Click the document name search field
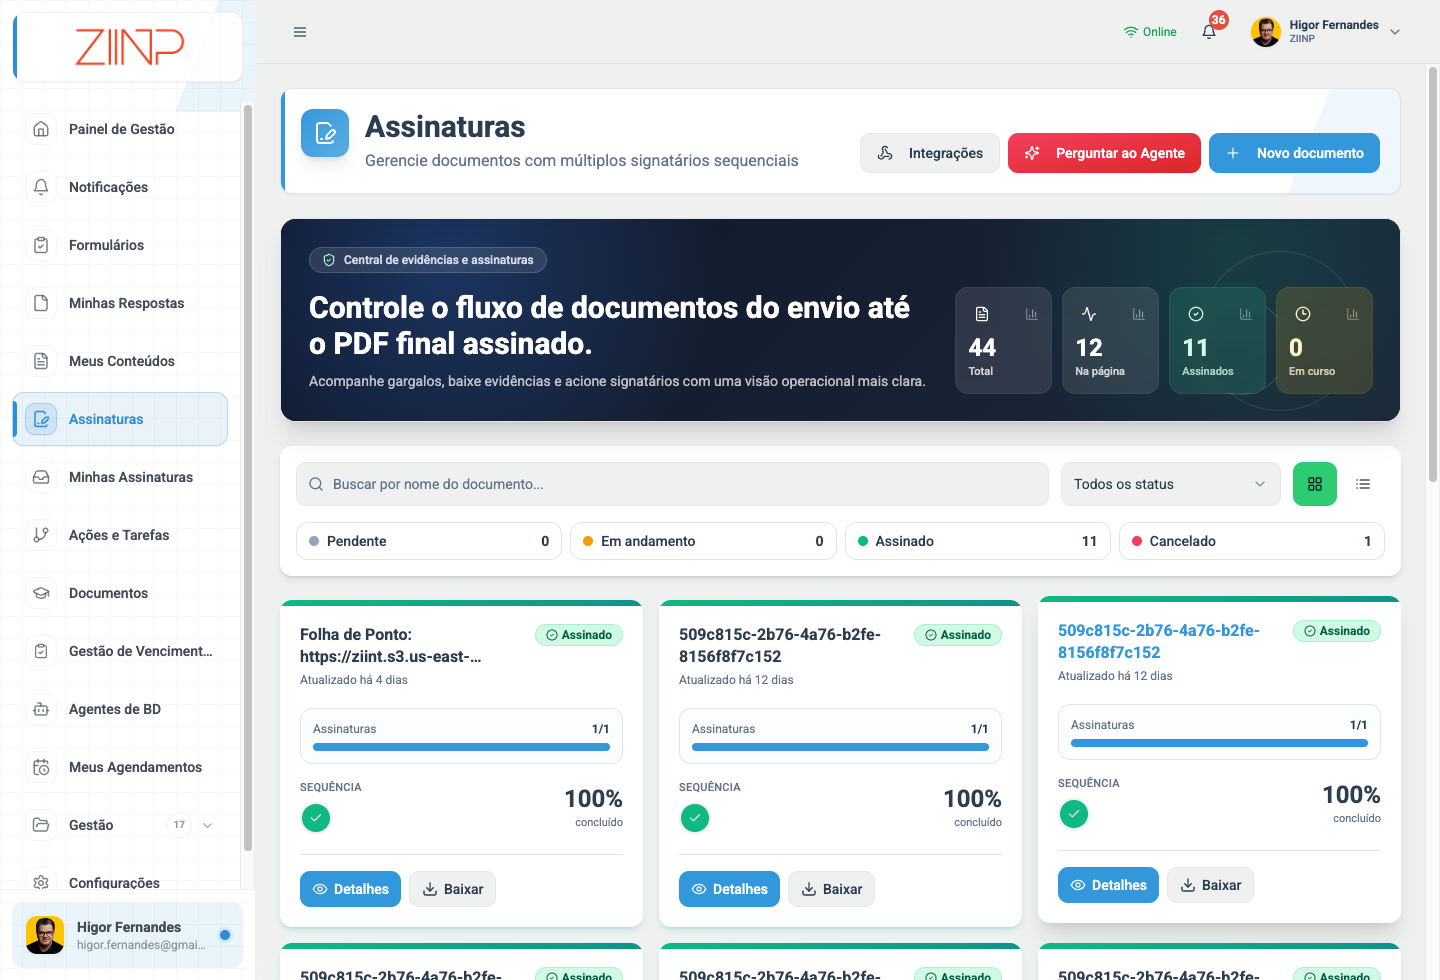1440x980 pixels. [x=672, y=484]
